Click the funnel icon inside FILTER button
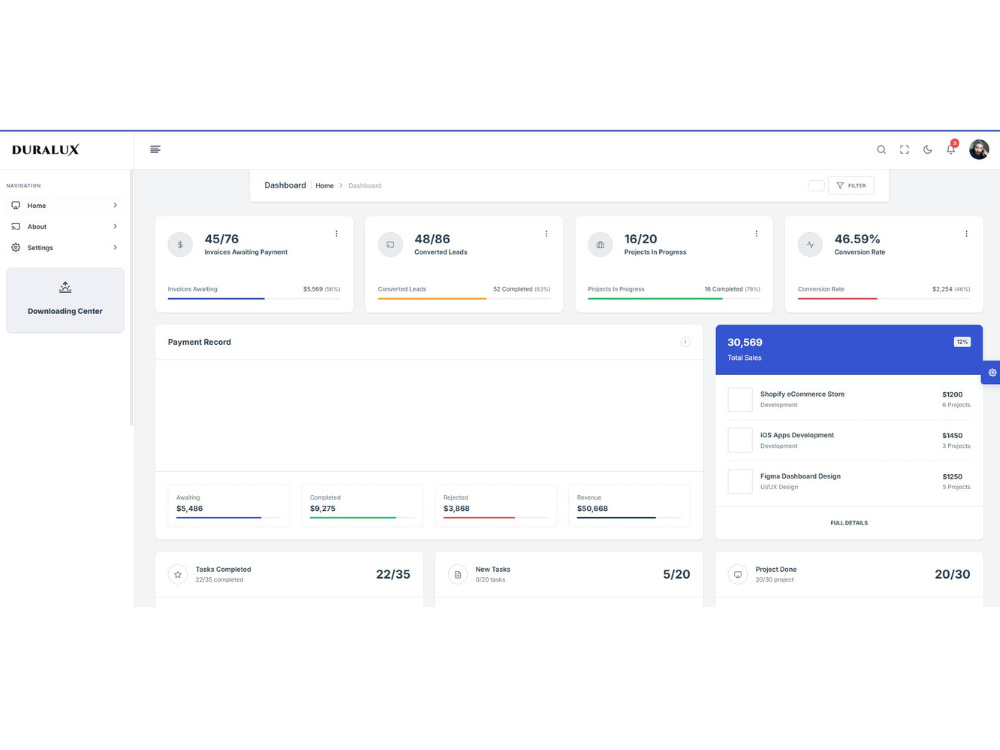 pos(840,186)
